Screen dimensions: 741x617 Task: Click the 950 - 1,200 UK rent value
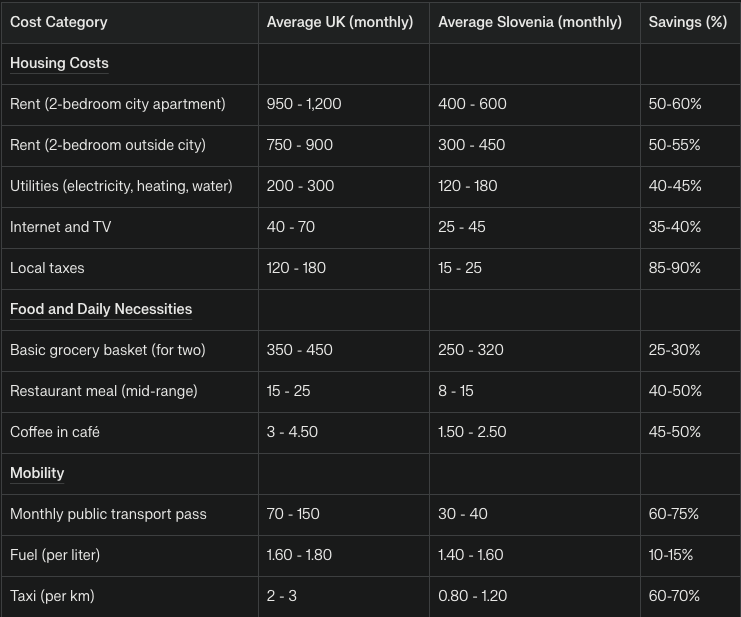coord(304,104)
